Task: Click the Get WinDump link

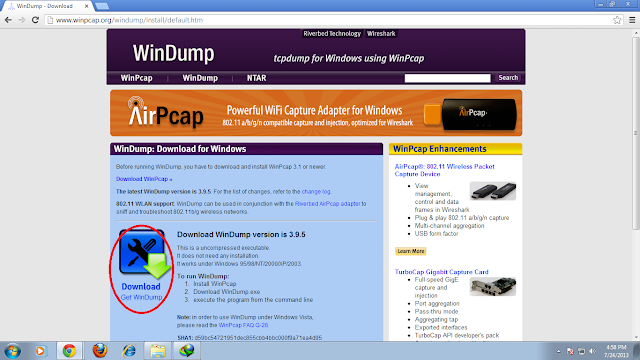Action: tap(141, 297)
